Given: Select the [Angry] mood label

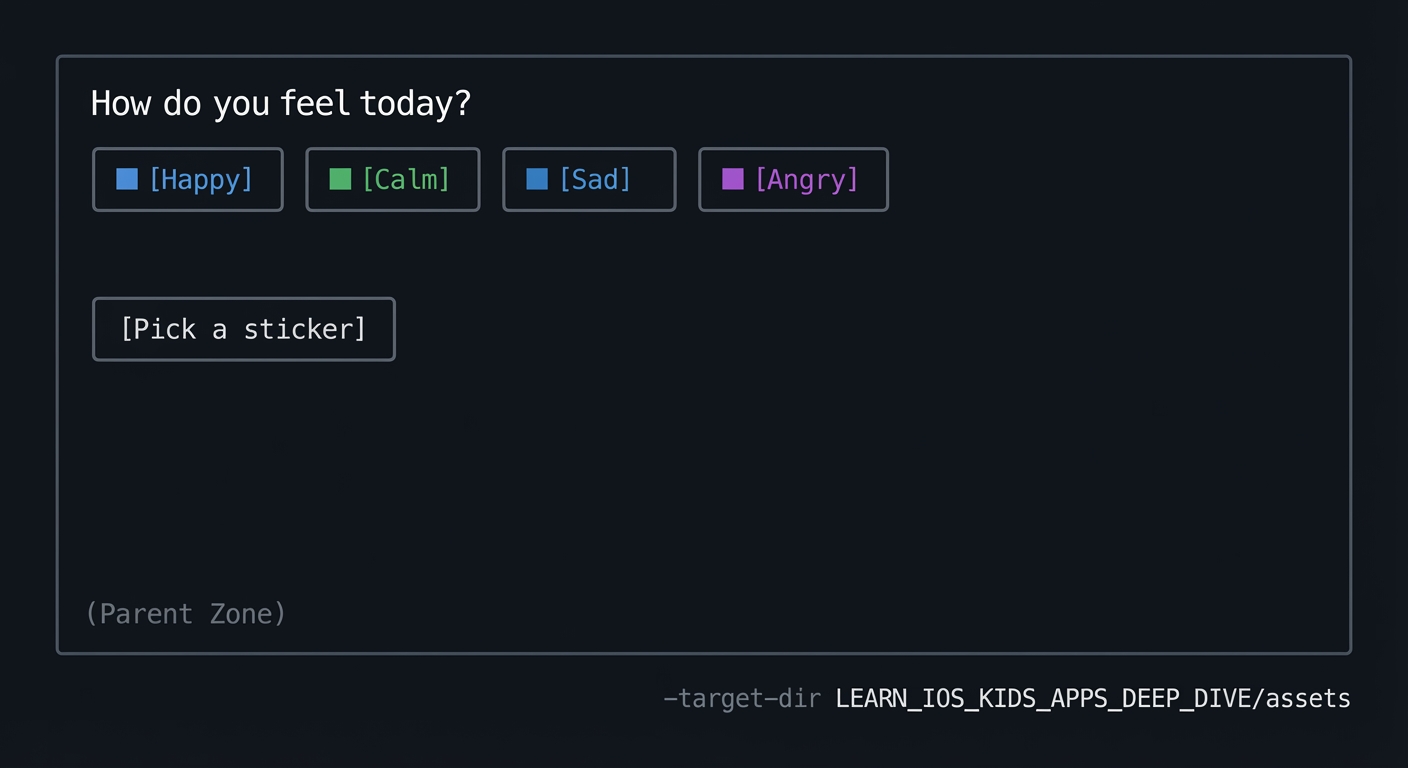Looking at the screenshot, I should [x=807, y=180].
